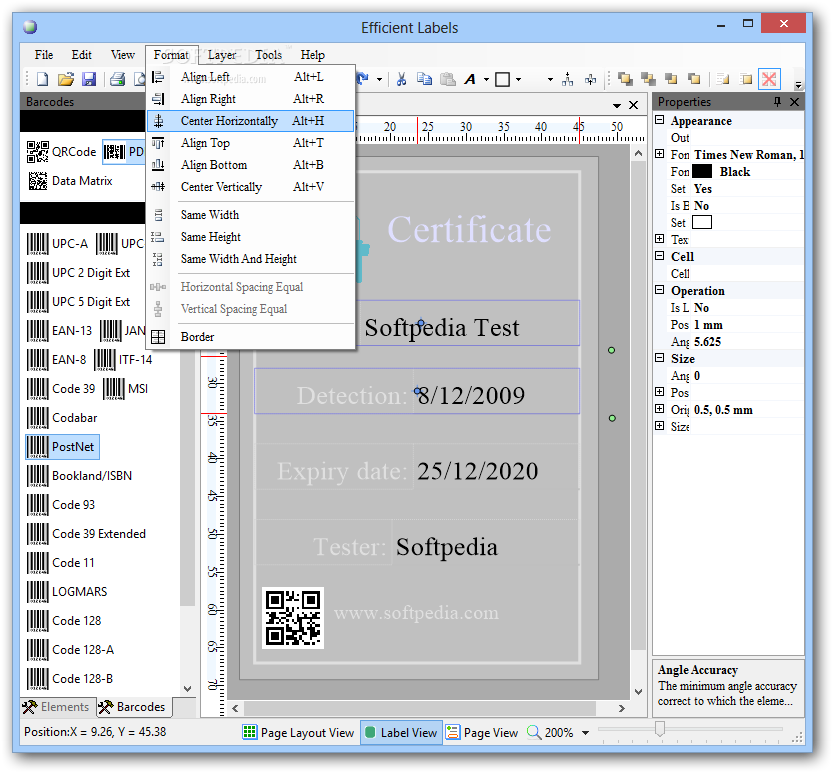The image size is (833, 773).
Task: Open the 200% zoom dropdown
Action: (585, 733)
